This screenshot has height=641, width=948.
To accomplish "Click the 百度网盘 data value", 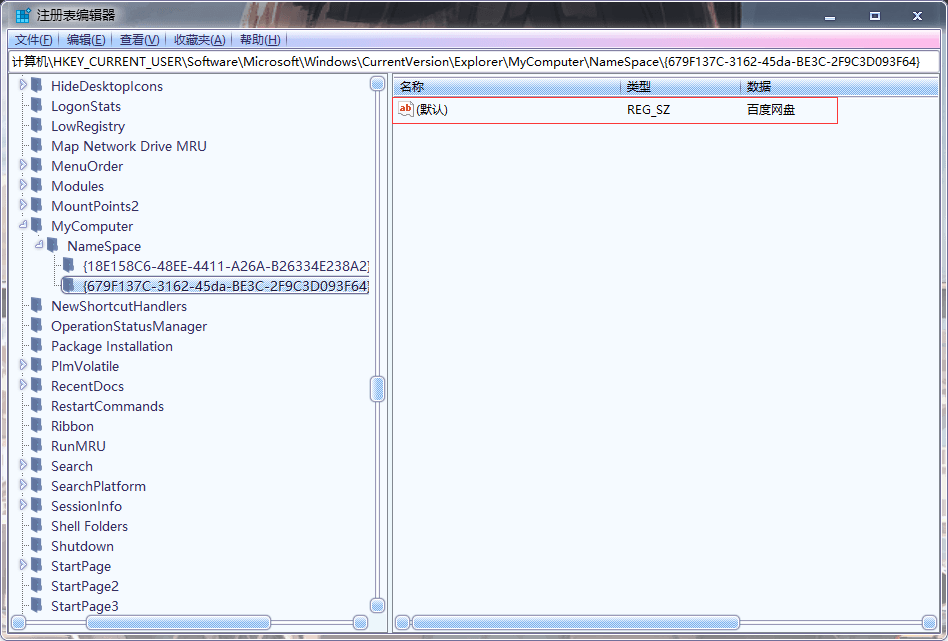I will (x=771, y=109).
